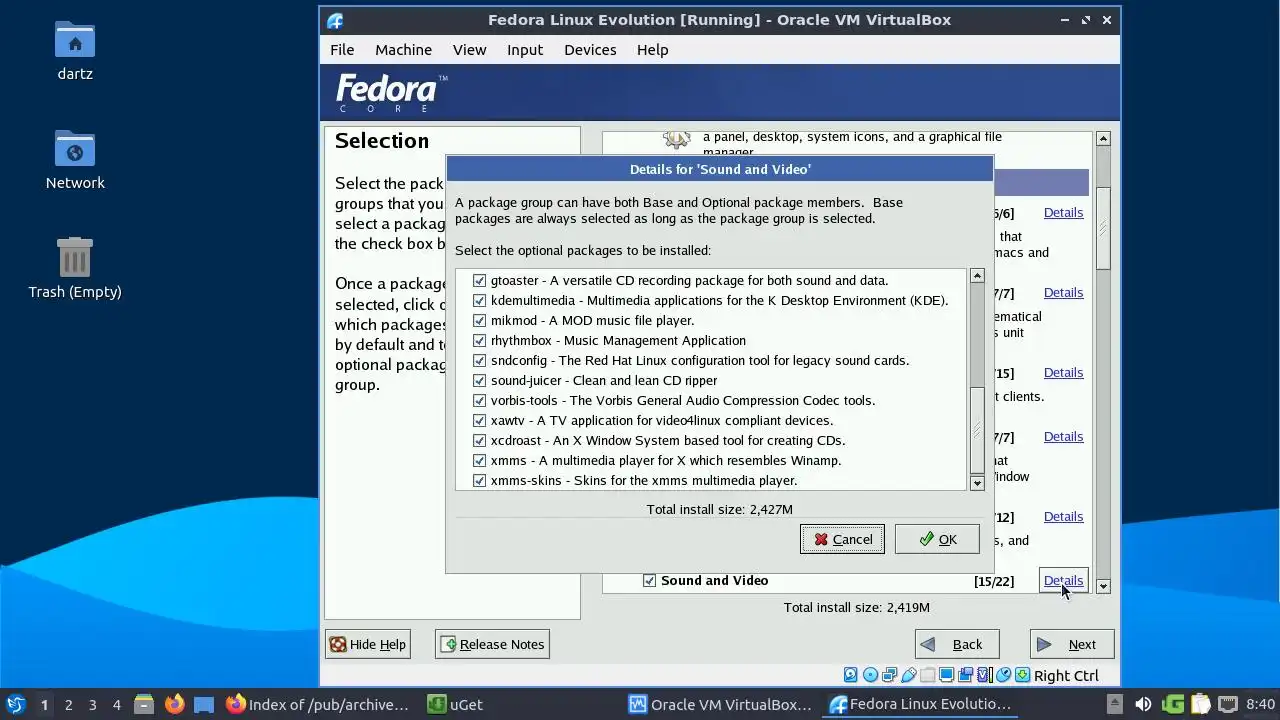This screenshot has height=720, width=1280.
Task: Open the Devices menu
Action: (x=590, y=49)
